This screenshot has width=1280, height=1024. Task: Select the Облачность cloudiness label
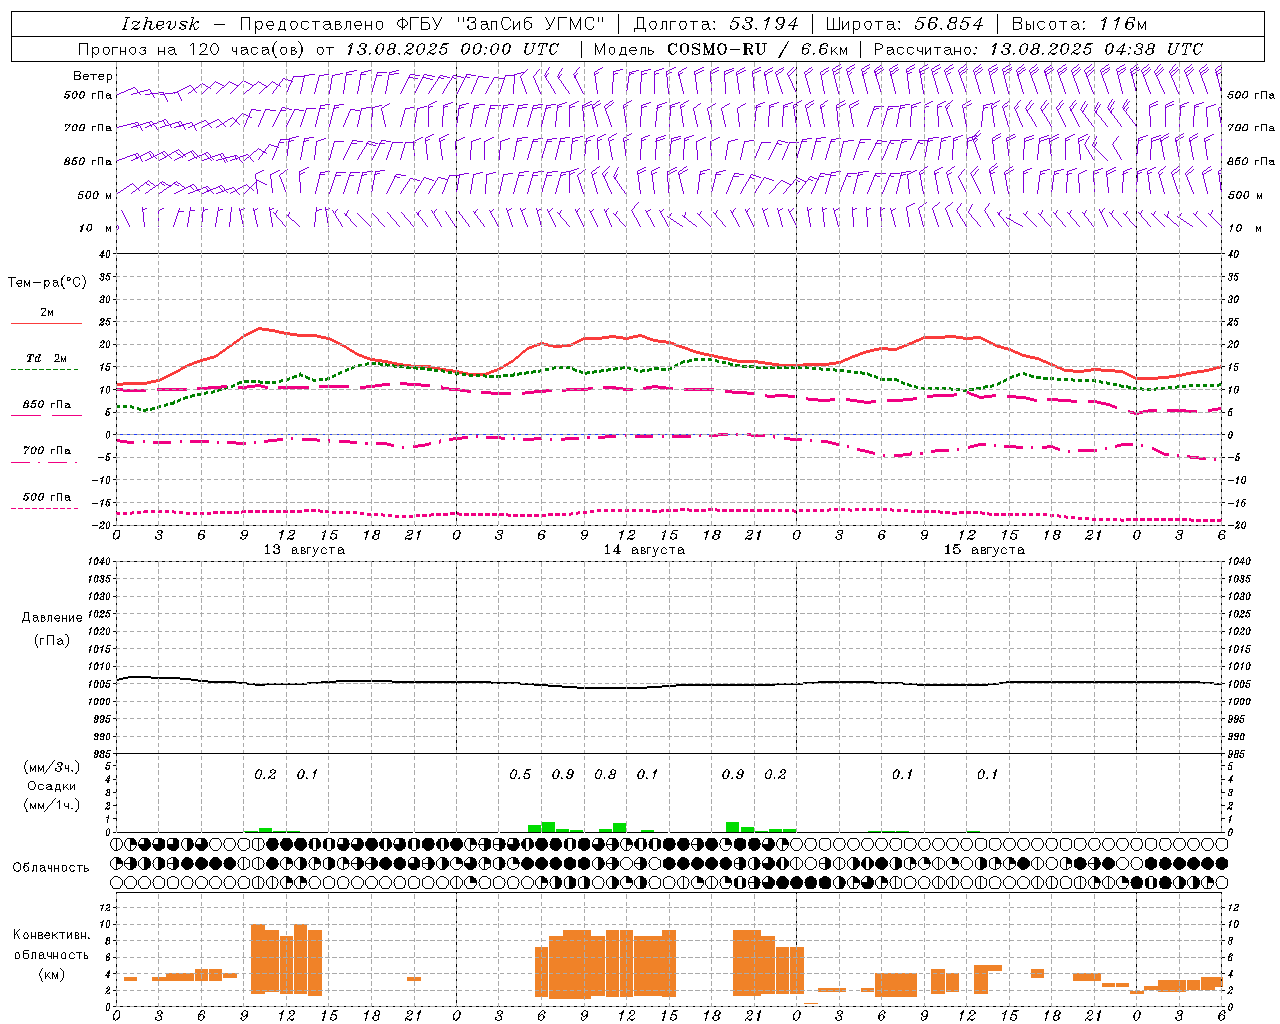[51, 867]
